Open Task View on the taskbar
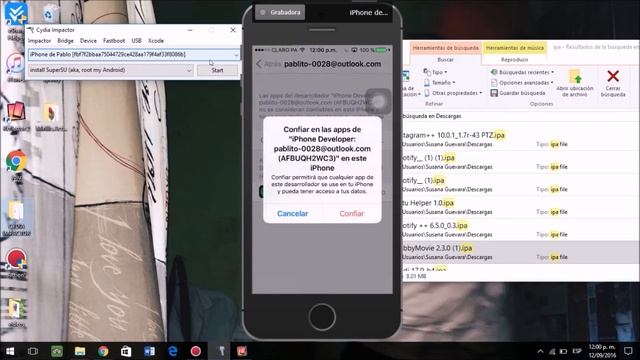 pyautogui.click(x=33, y=351)
